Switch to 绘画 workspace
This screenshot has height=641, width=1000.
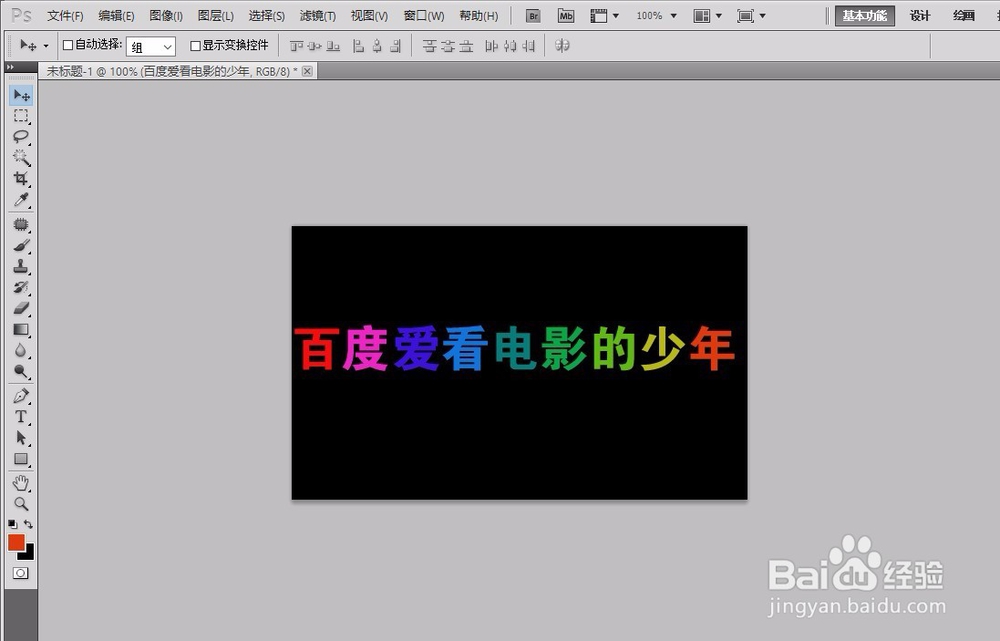pos(964,16)
